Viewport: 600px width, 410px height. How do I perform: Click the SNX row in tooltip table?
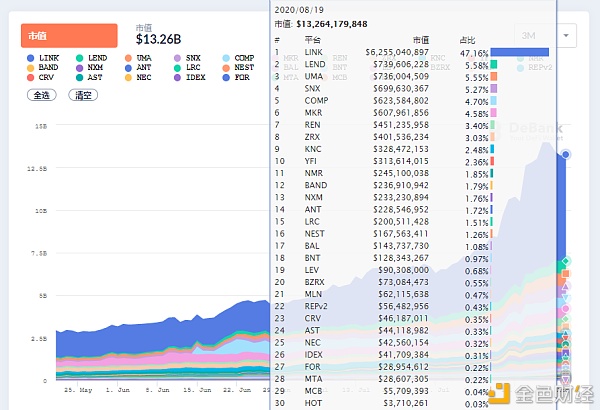click(x=386, y=88)
